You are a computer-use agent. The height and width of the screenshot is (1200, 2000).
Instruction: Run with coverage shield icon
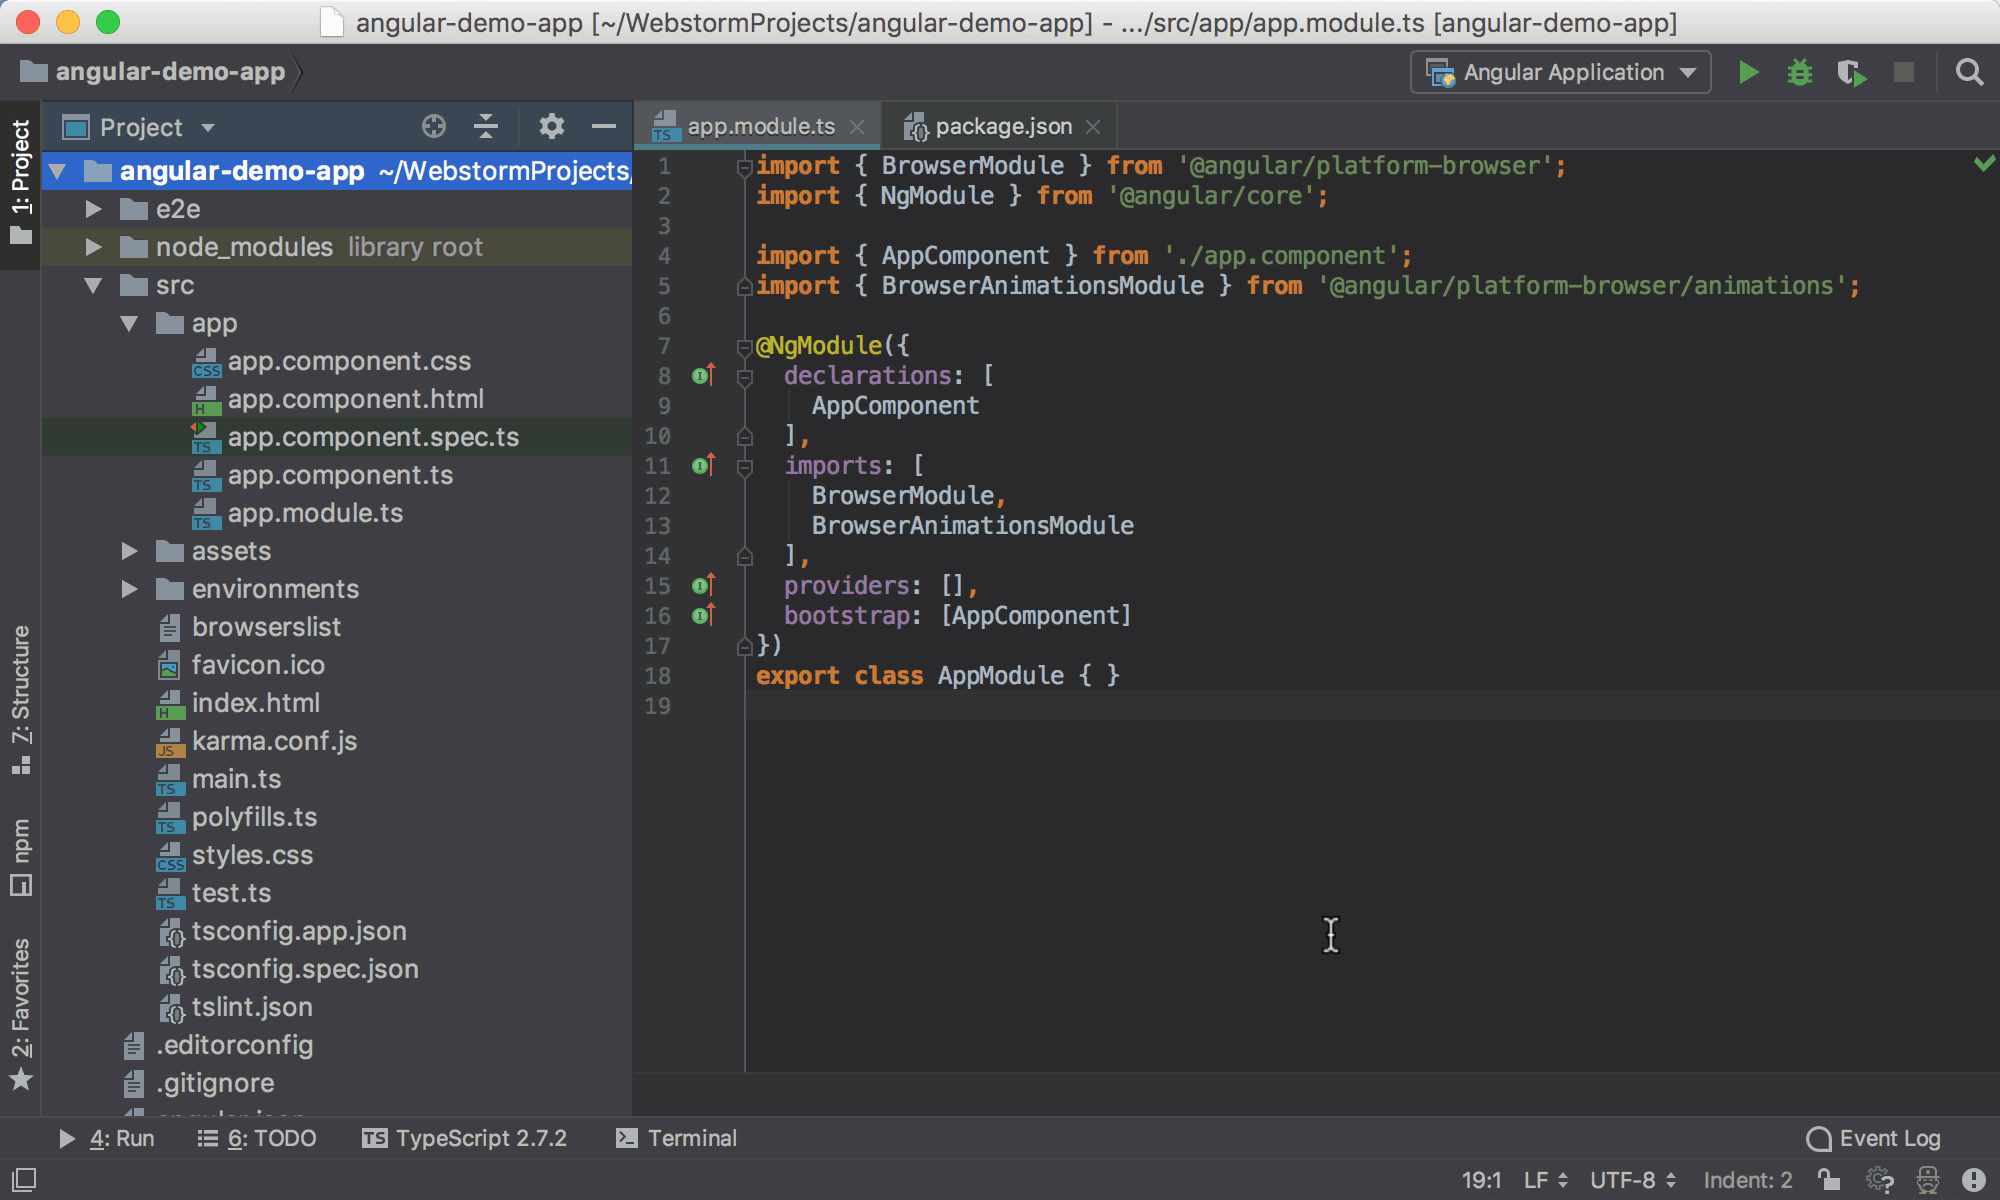(1852, 73)
